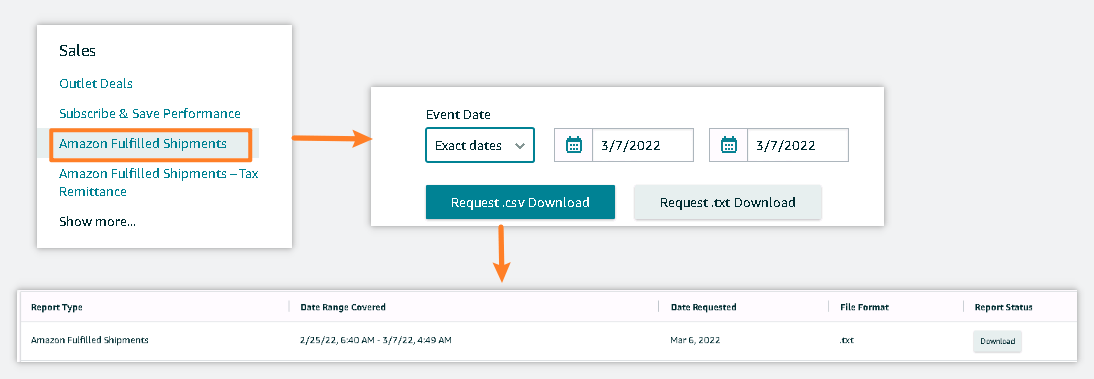Select the date range 2/25/22 - 3/7/22 cell
The image size is (1094, 379).
pyautogui.click(x=376, y=340)
